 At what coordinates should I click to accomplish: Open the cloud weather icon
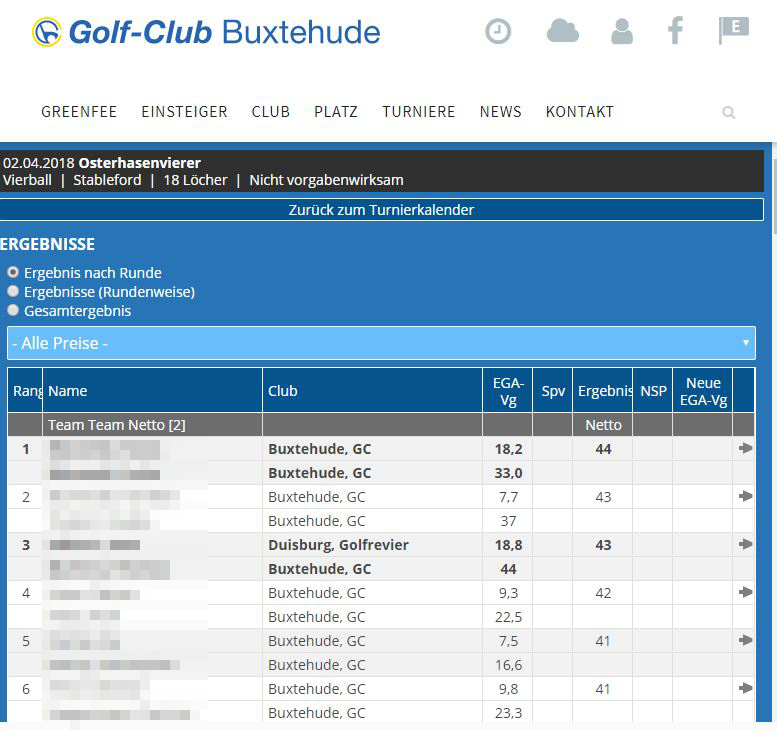point(562,31)
